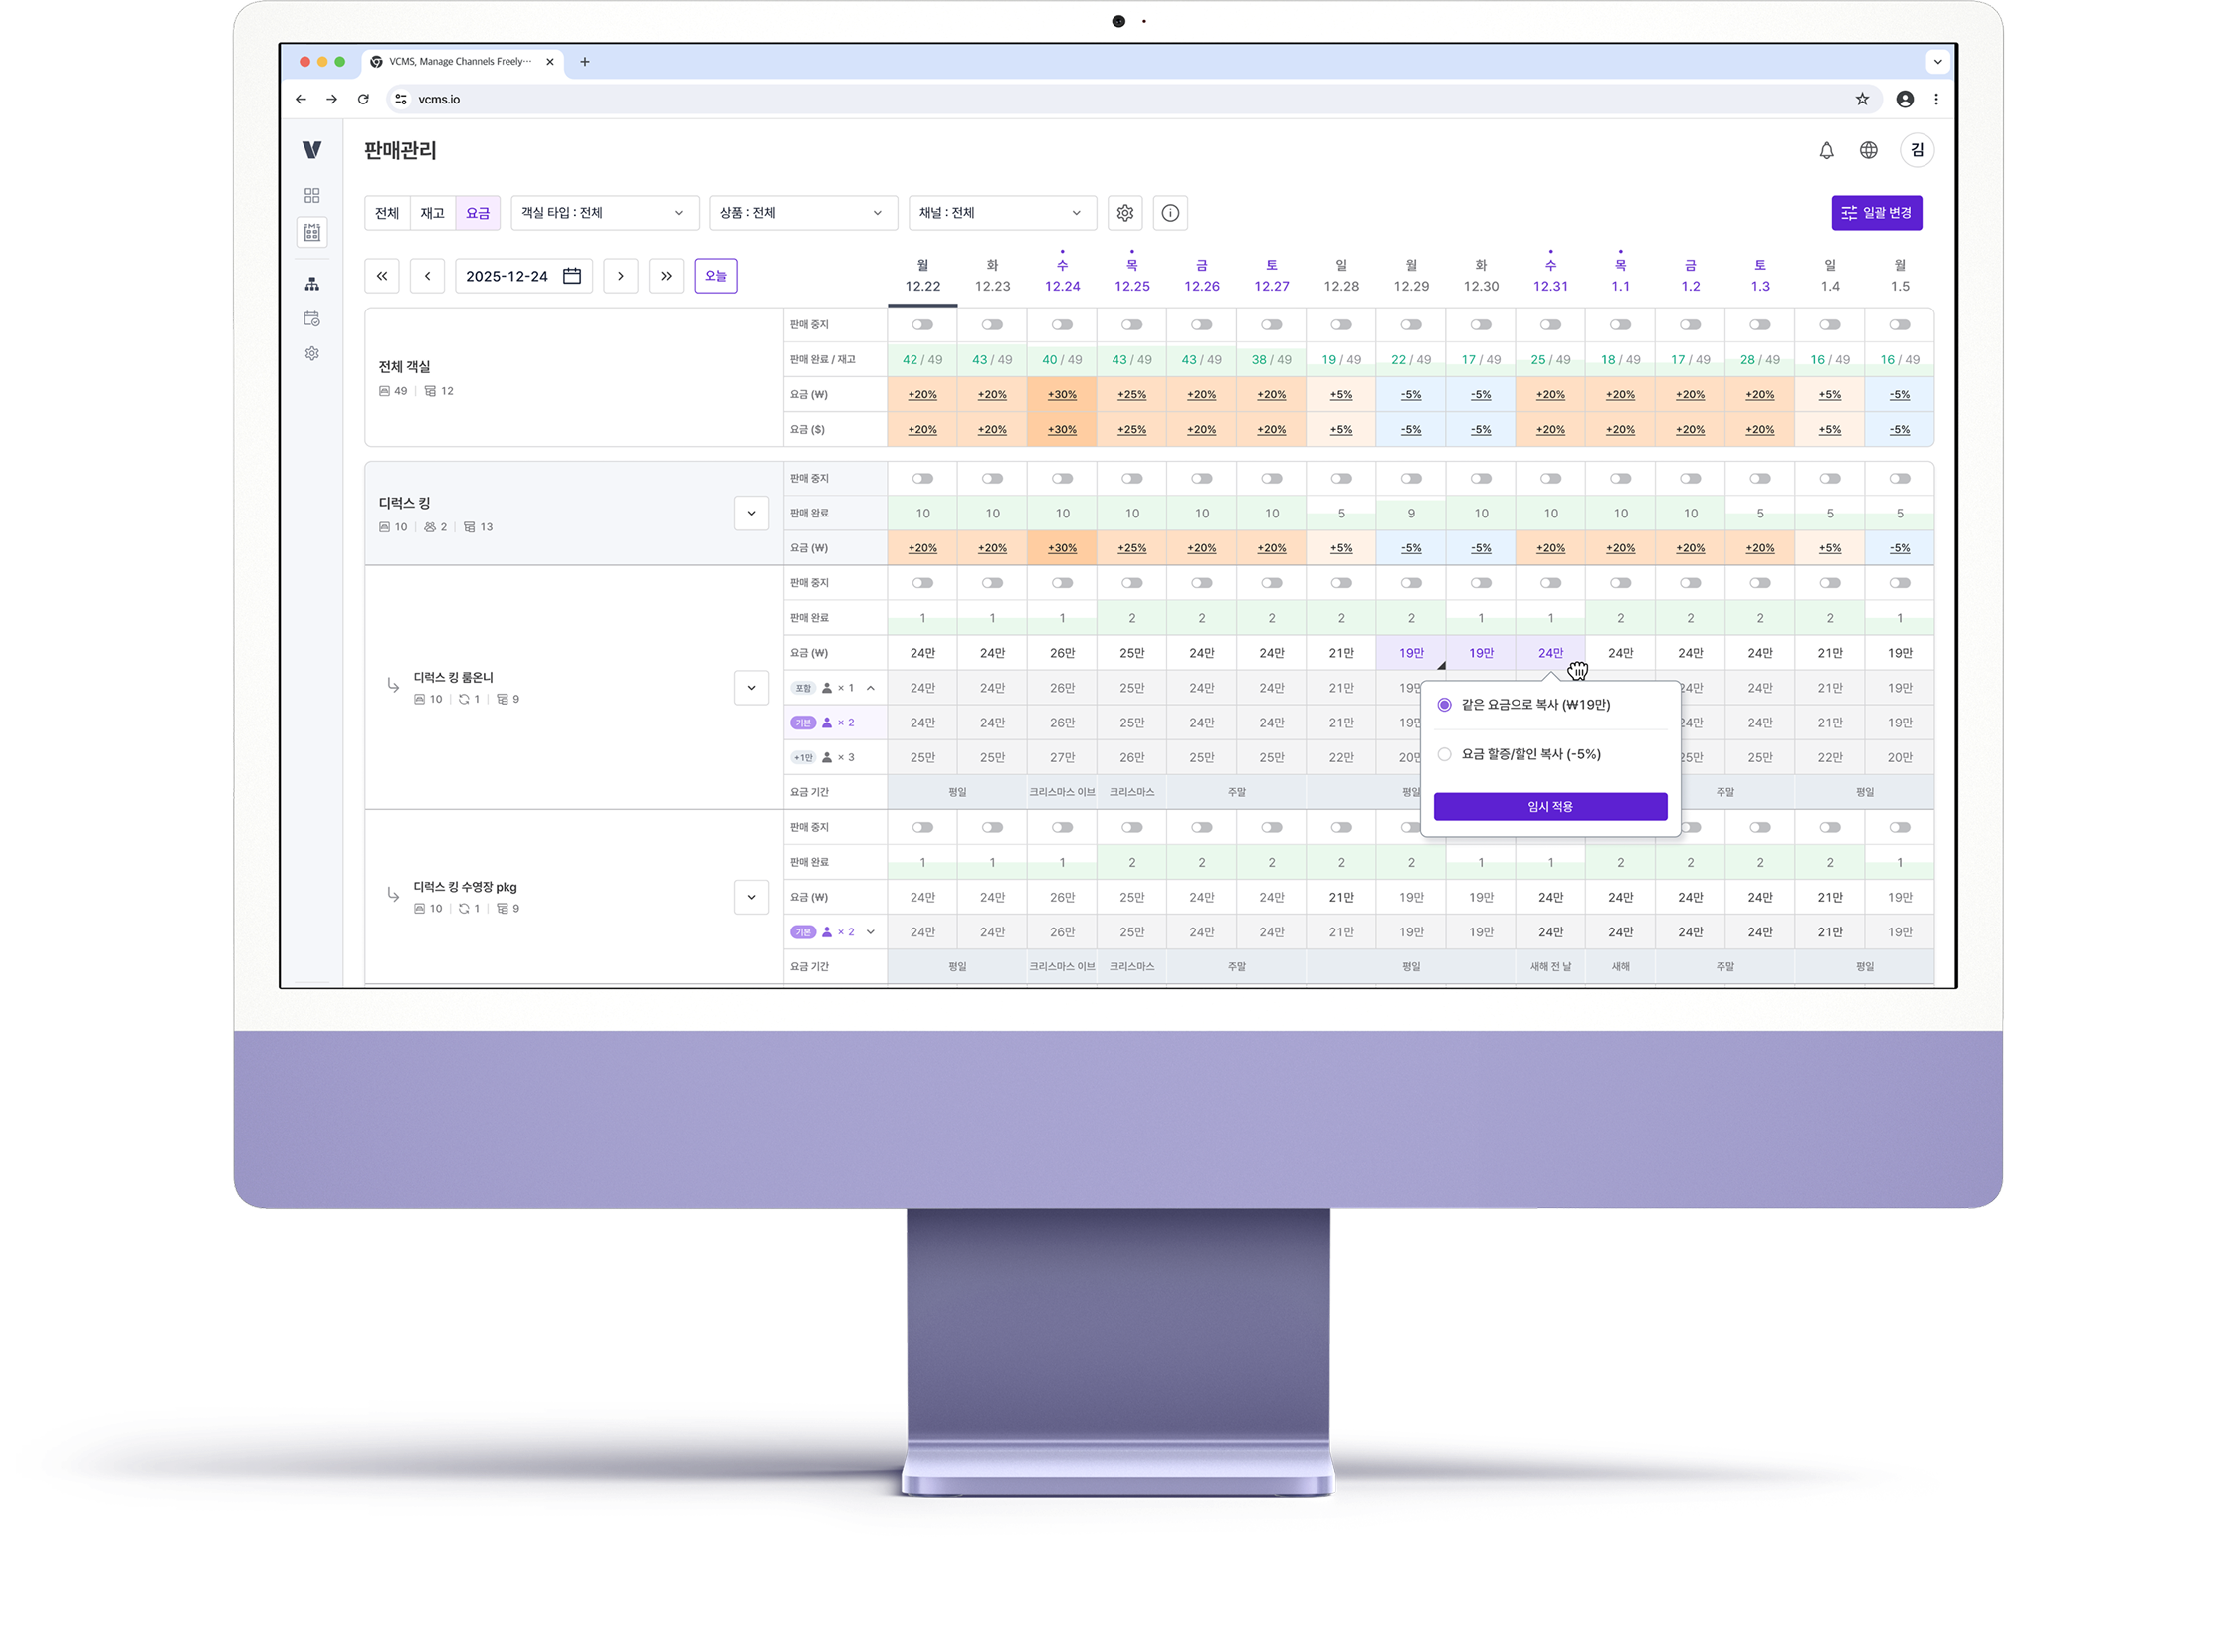Open the hierarchy tree icon in the sidebar
The image size is (2229, 1652).
click(312, 285)
